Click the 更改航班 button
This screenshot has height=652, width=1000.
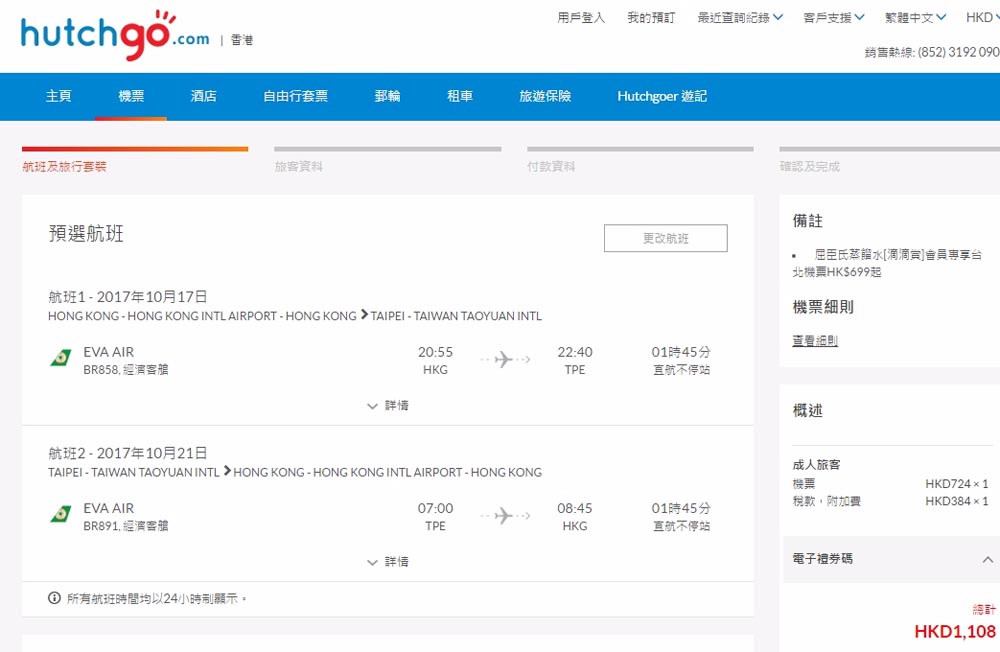[x=666, y=238]
